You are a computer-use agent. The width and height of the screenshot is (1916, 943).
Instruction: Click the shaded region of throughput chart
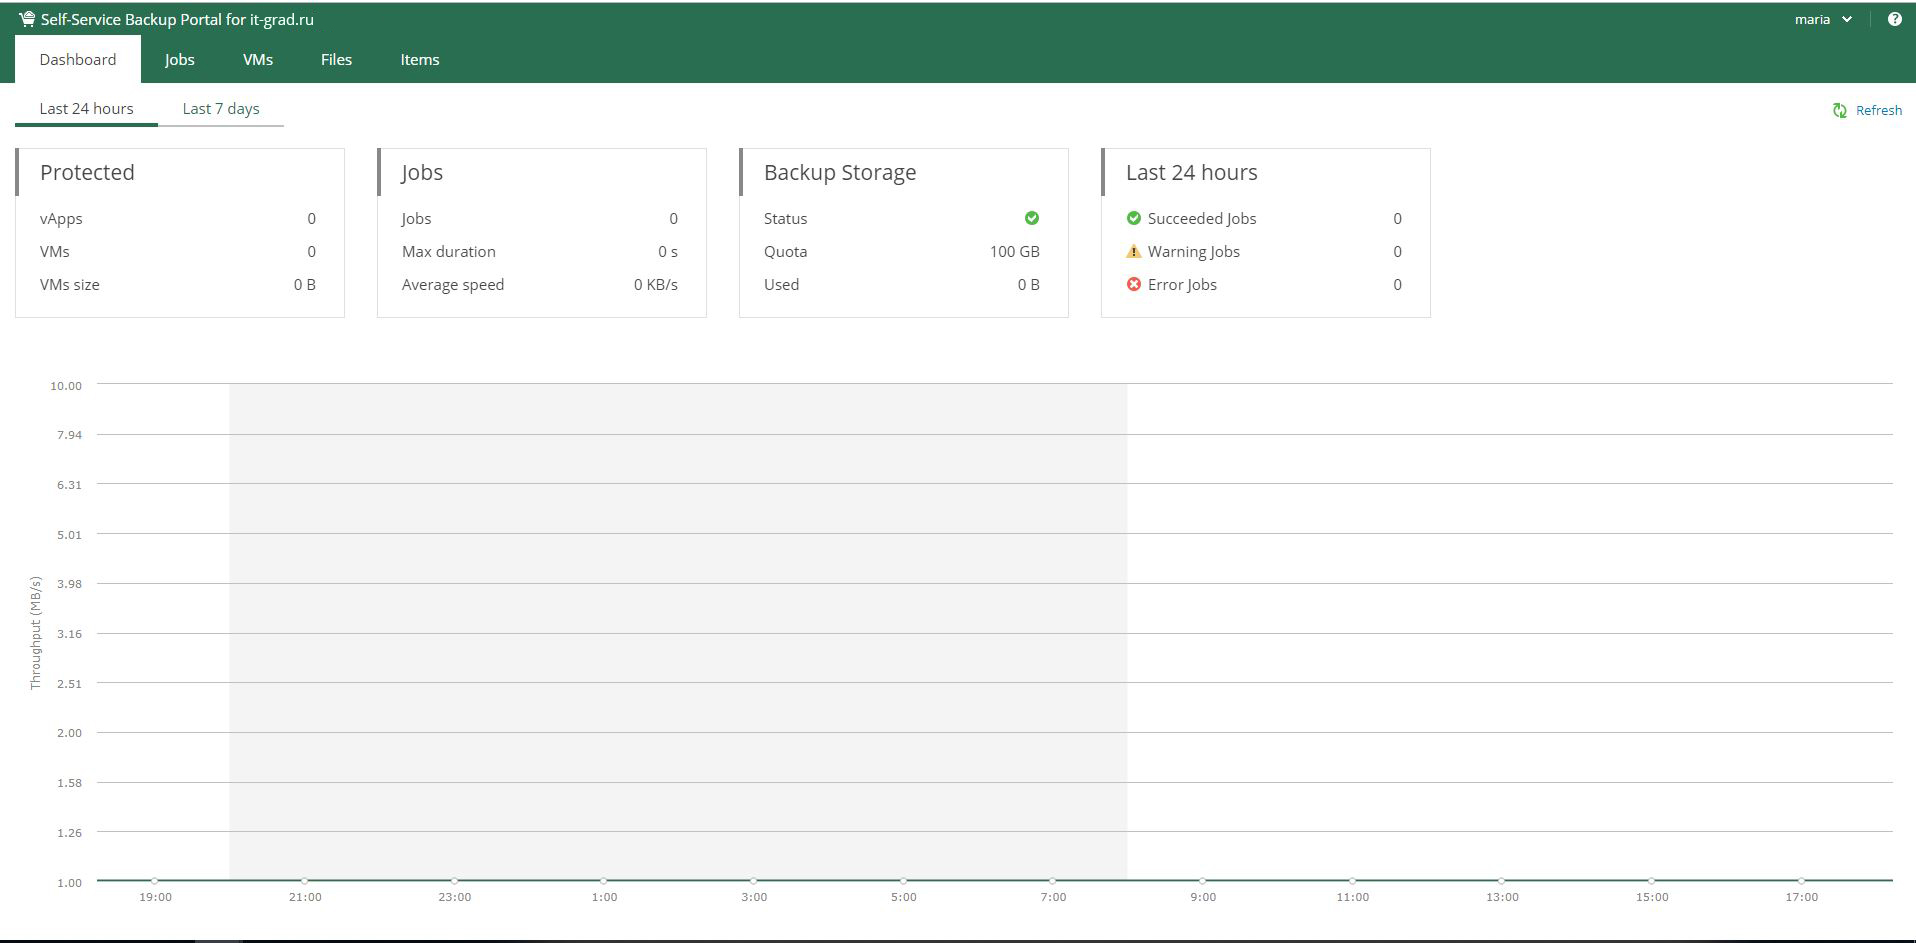(x=678, y=630)
